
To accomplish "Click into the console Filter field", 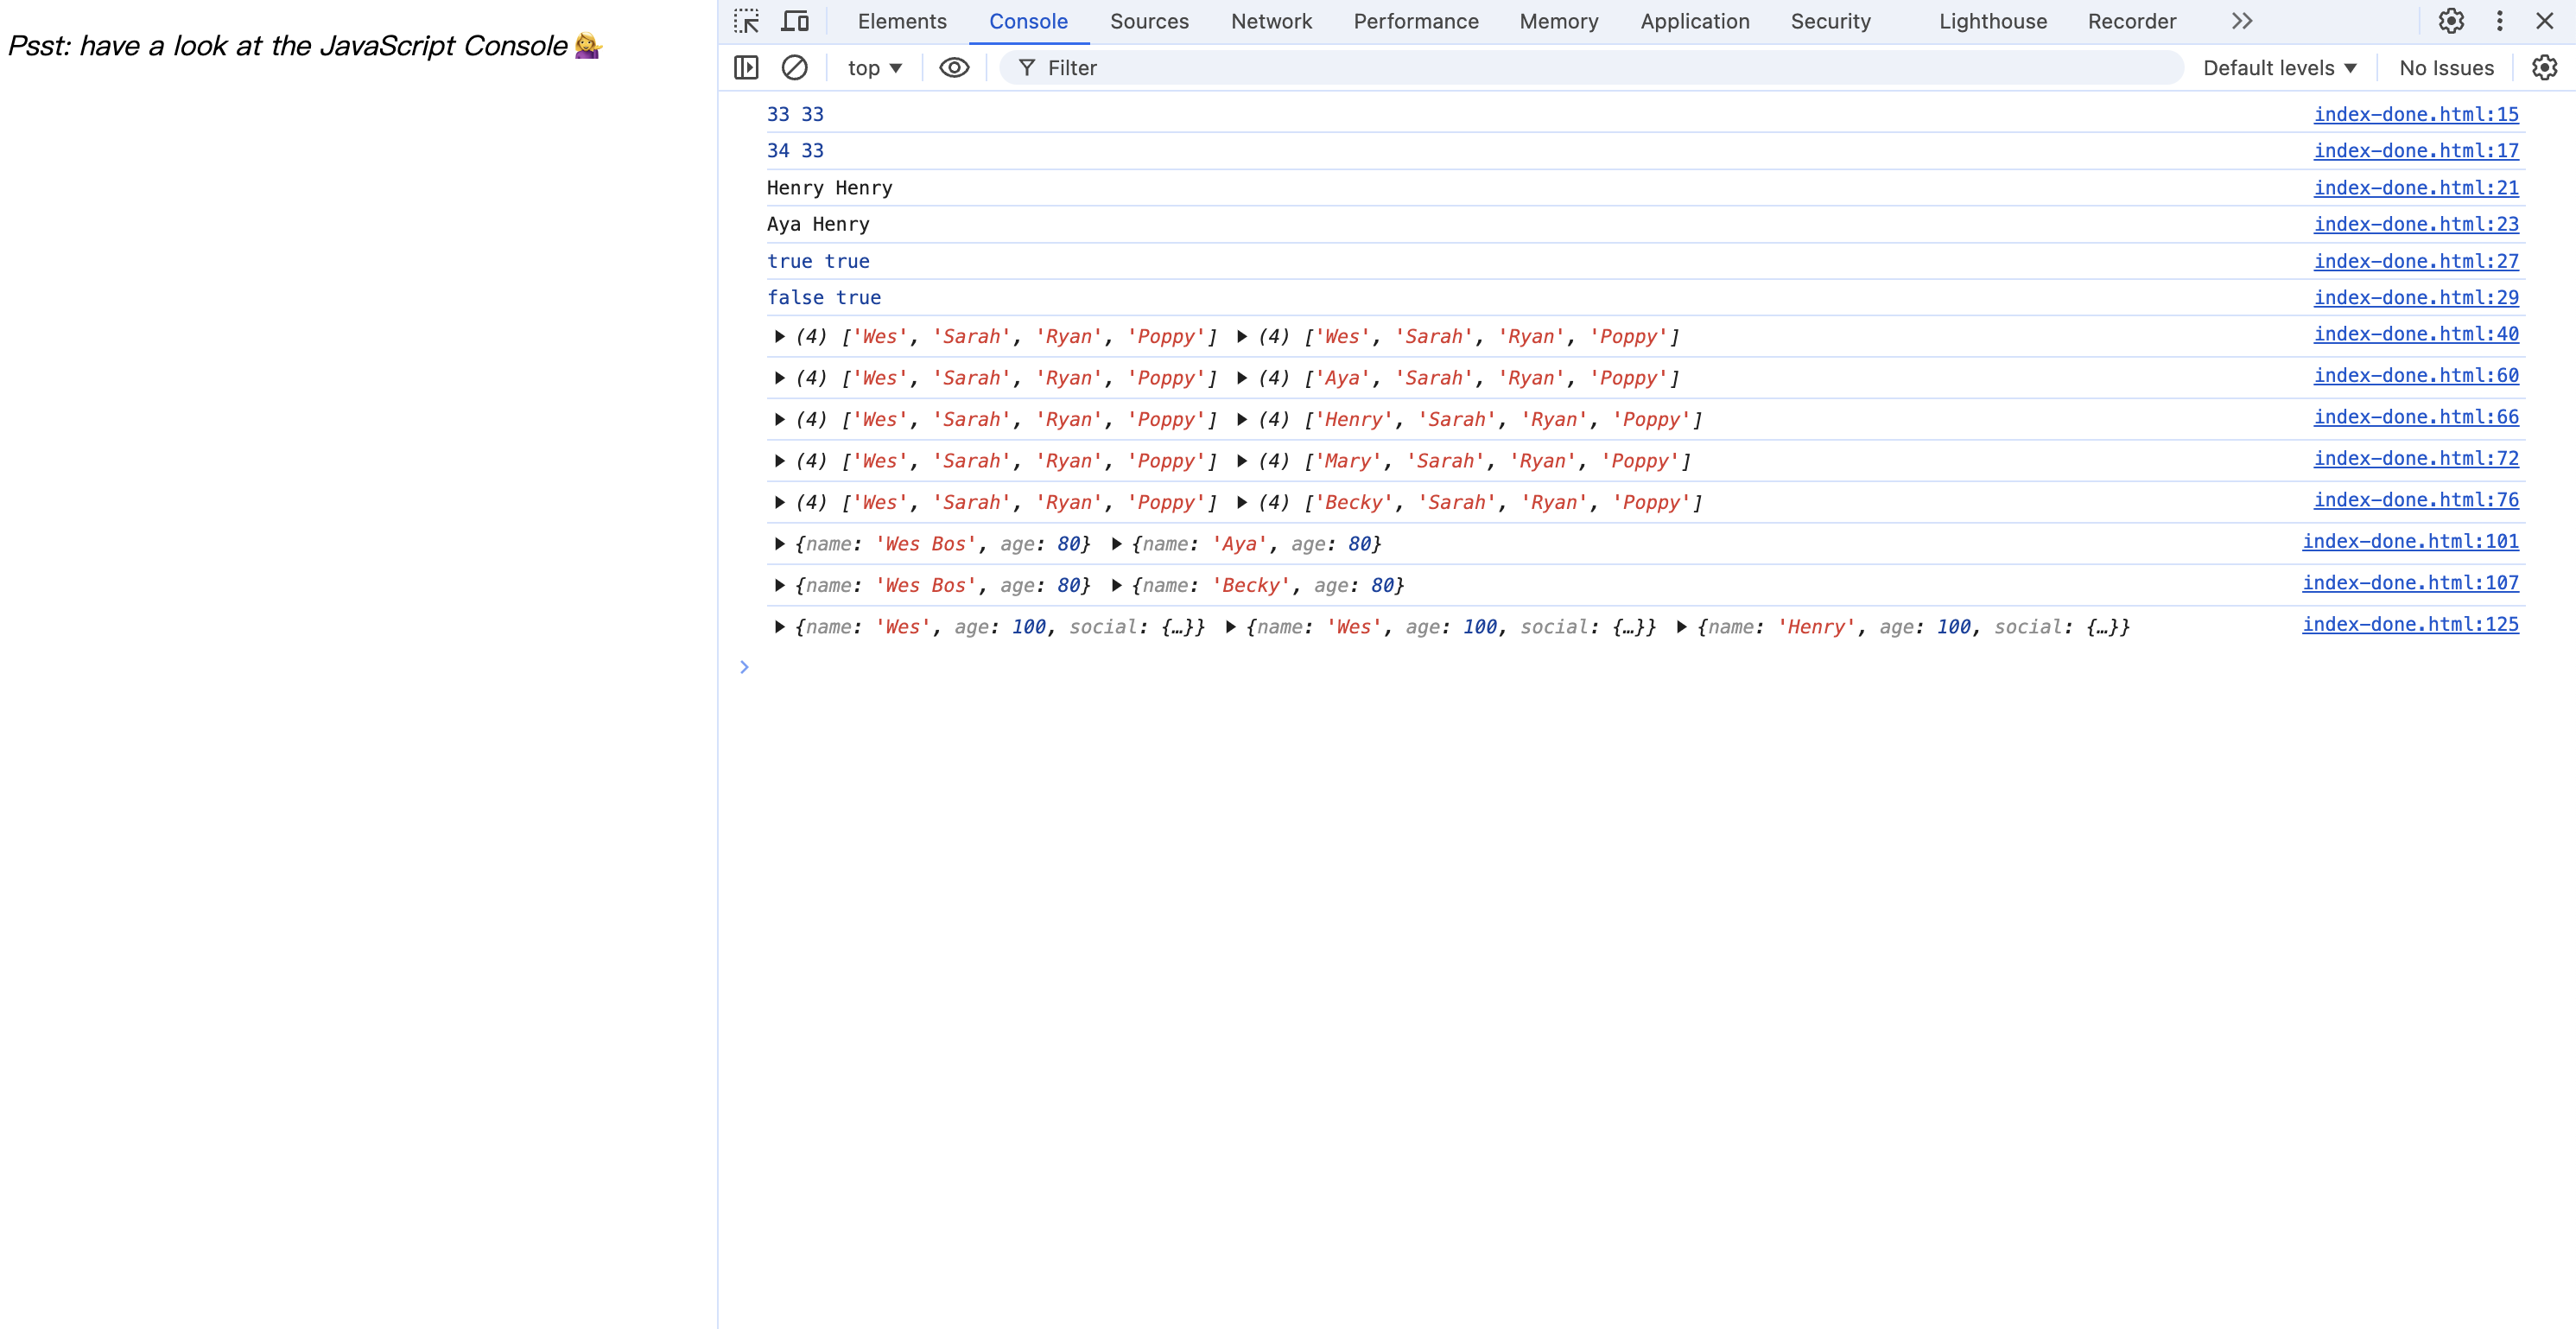I will coord(1600,68).
